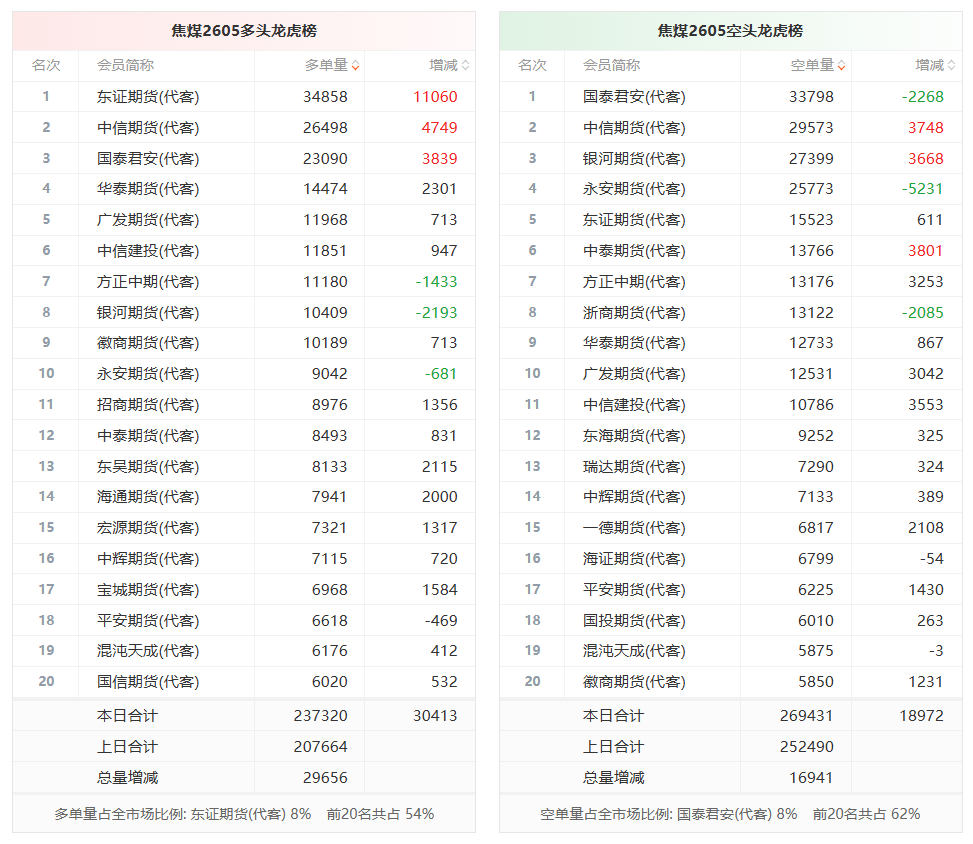Select 海证期货(代客) in the short table
Image resolution: width=973 pixels, height=844 pixels.
click(x=634, y=559)
